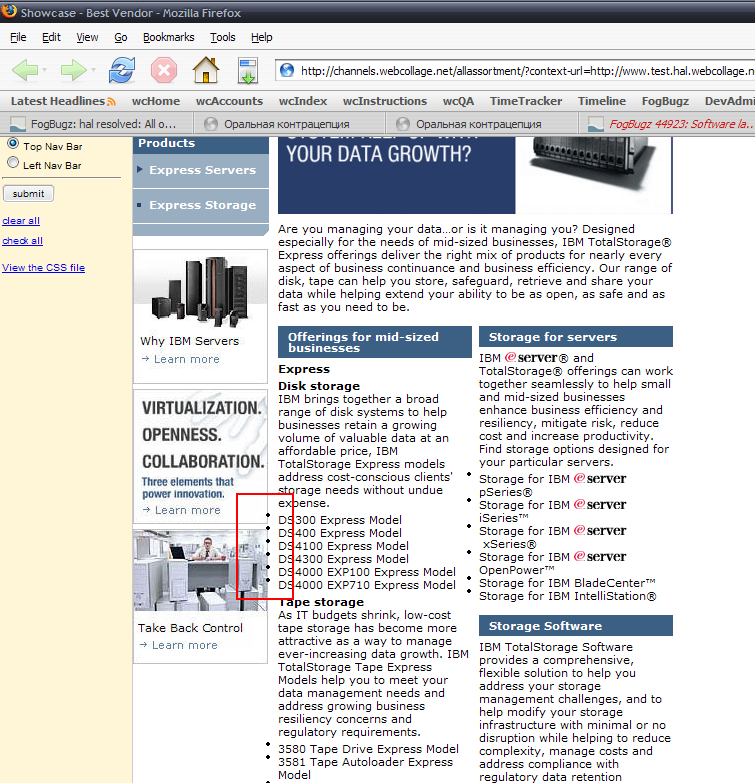Open Storage for IBM IntelliStation link

(x=568, y=596)
